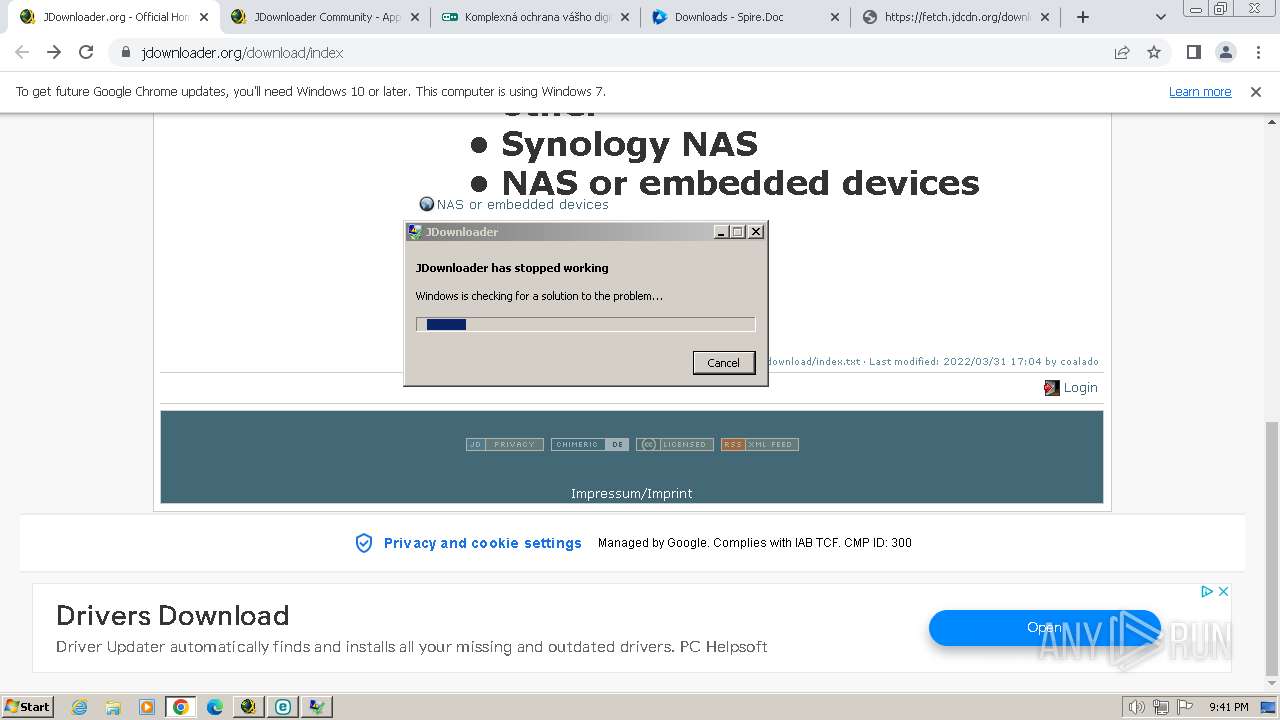Open Microsoft Edge from the taskbar

[x=215, y=707]
